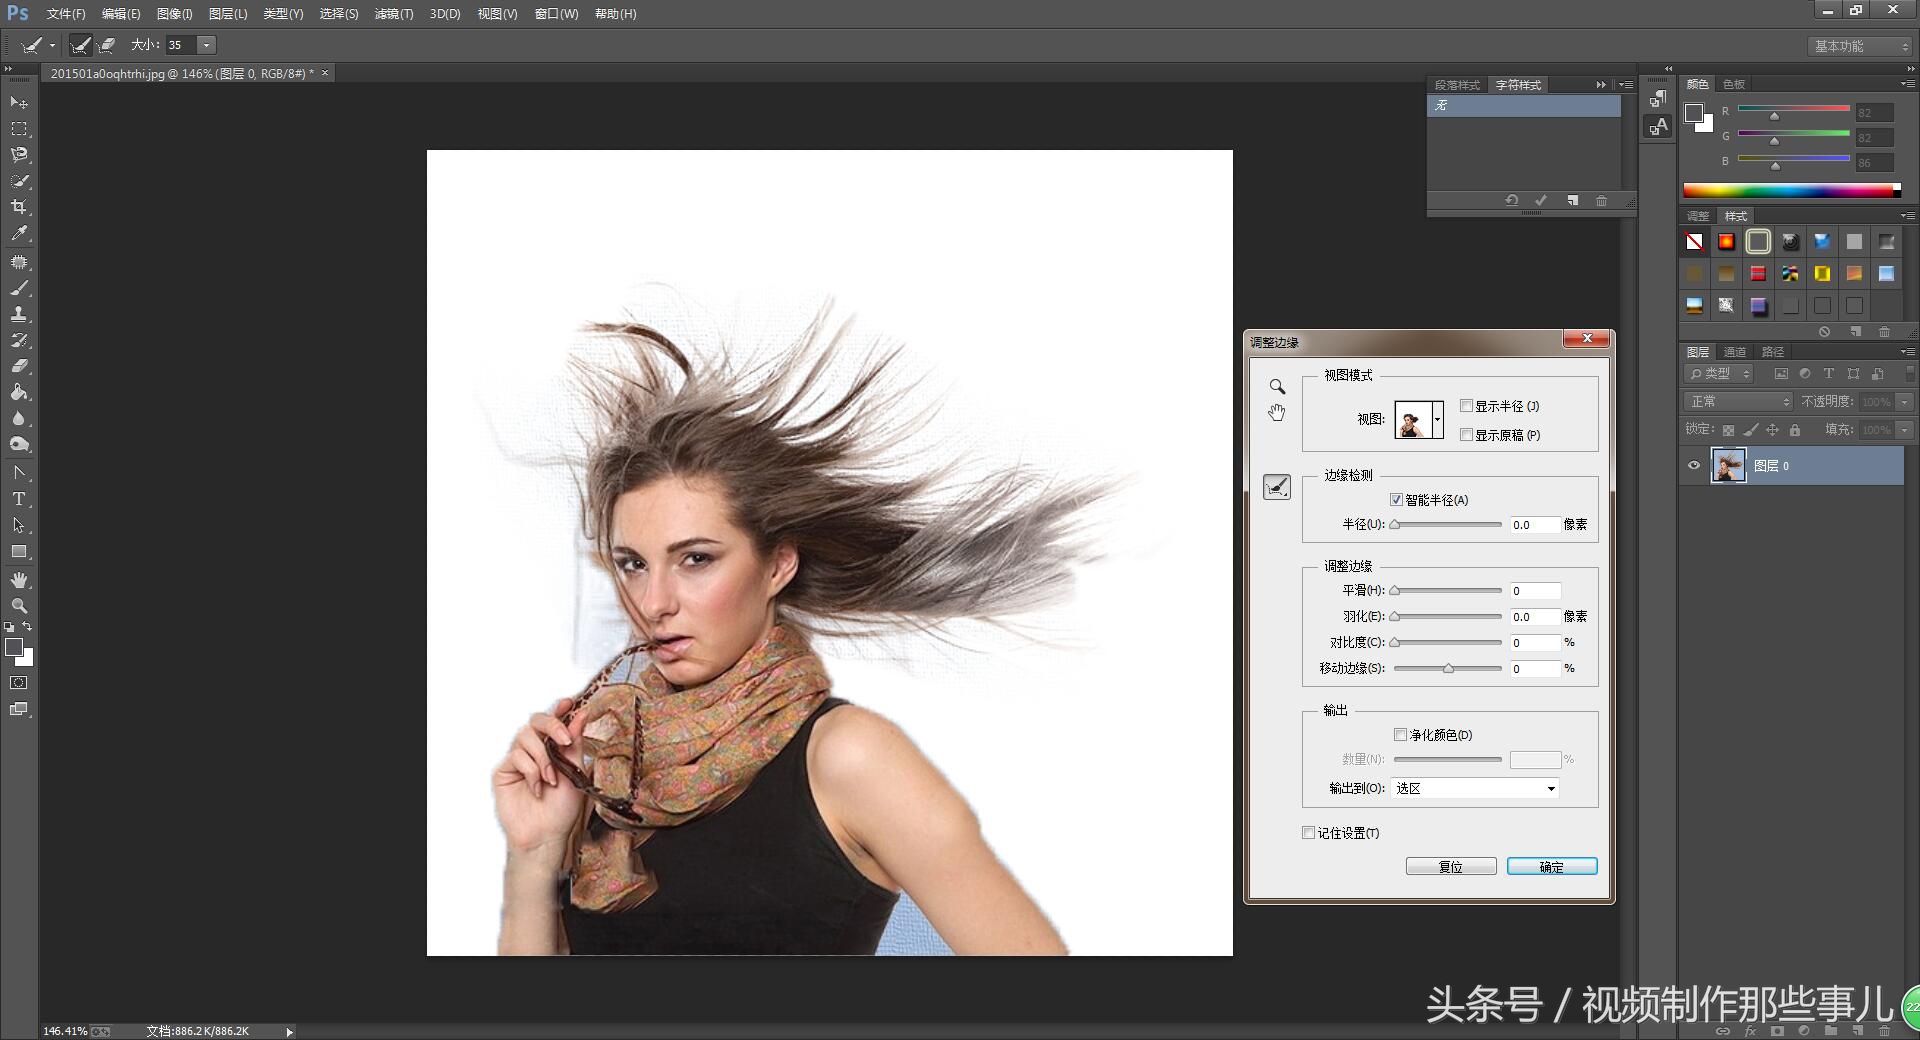Screen dimensions: 1920x1040
Task: Open the brush size dropdown arrow
Action: pos(206,45)
